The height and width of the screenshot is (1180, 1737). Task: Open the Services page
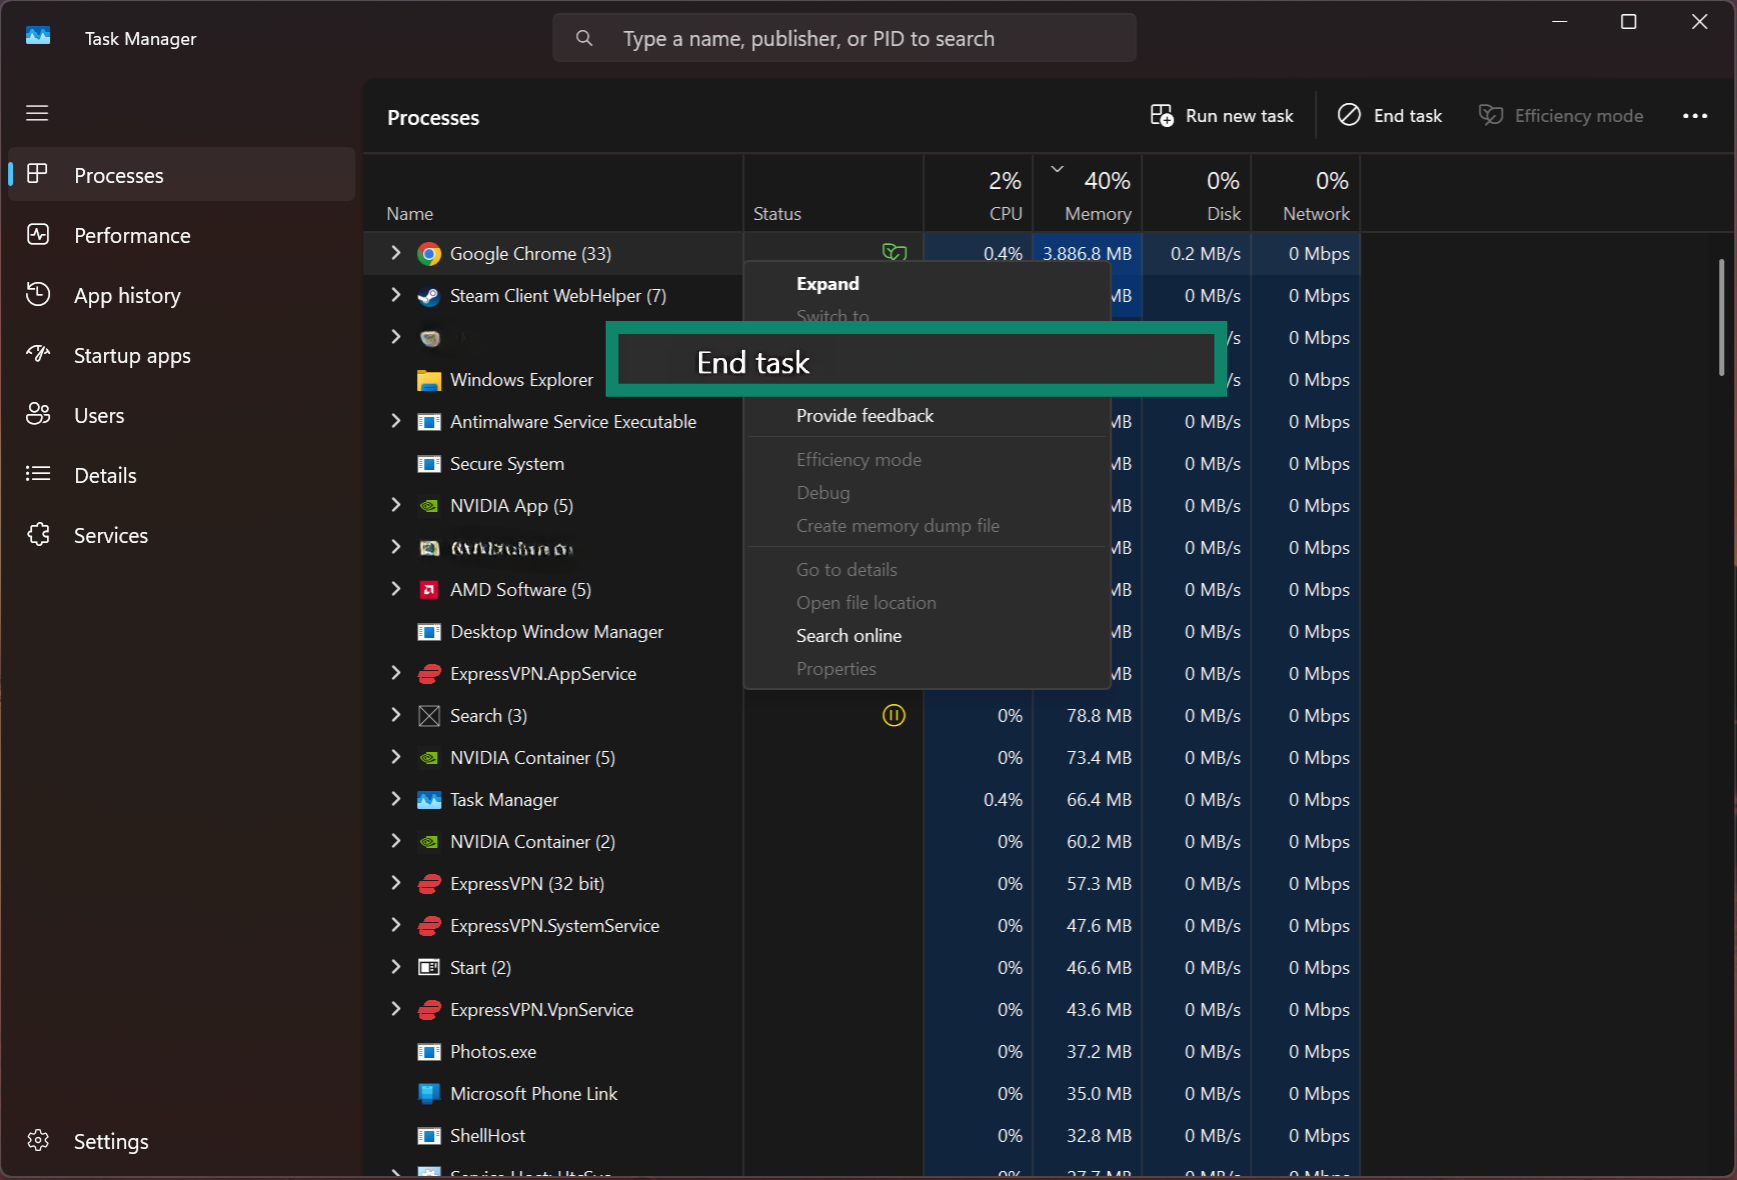(x=110, y=535)
